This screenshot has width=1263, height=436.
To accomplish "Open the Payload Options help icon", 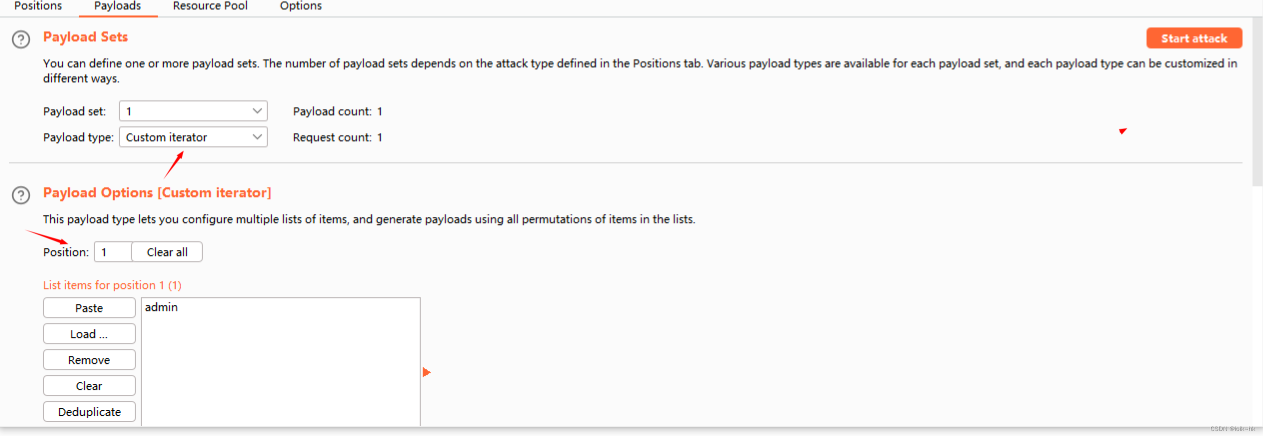I will tap(20, 194).
